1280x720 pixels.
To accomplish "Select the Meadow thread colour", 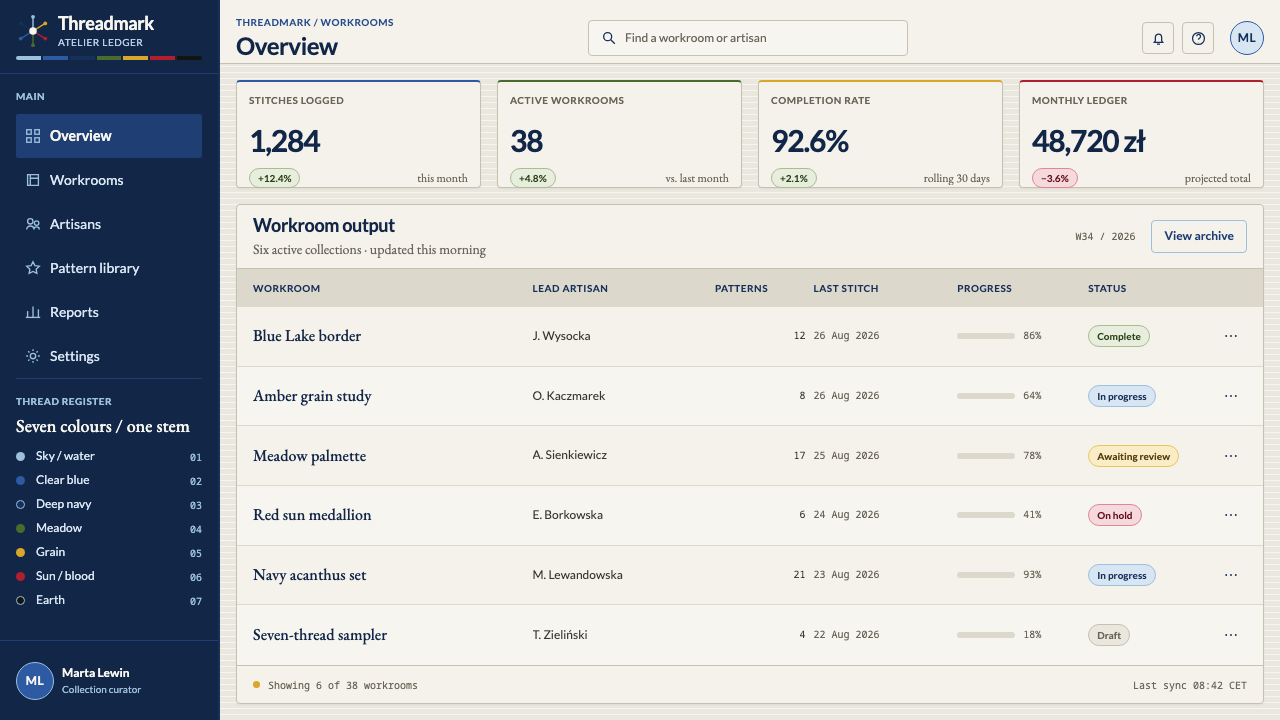I will [x=109, y=528].
